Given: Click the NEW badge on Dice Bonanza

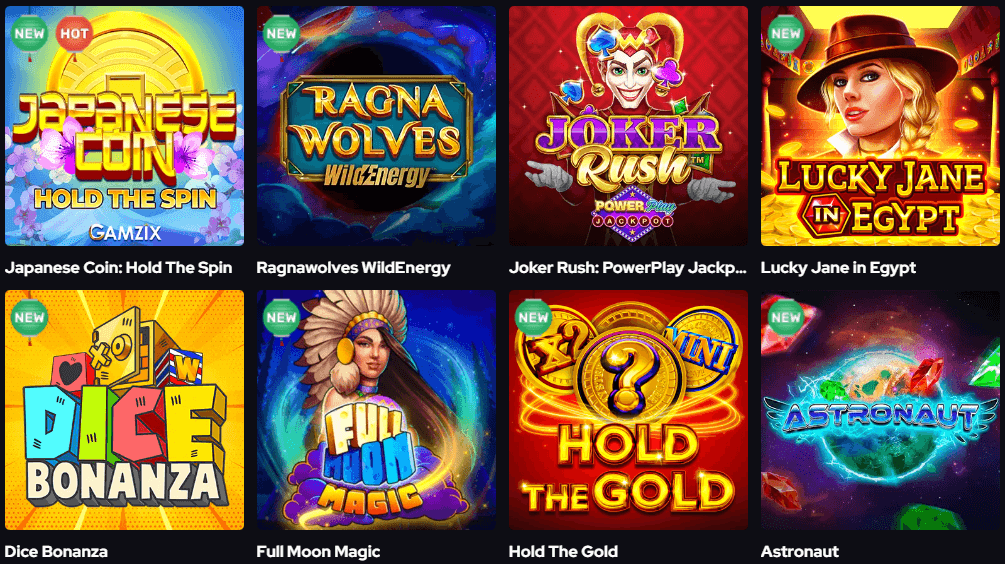Looking at the screenshot, I should [29, 317].
